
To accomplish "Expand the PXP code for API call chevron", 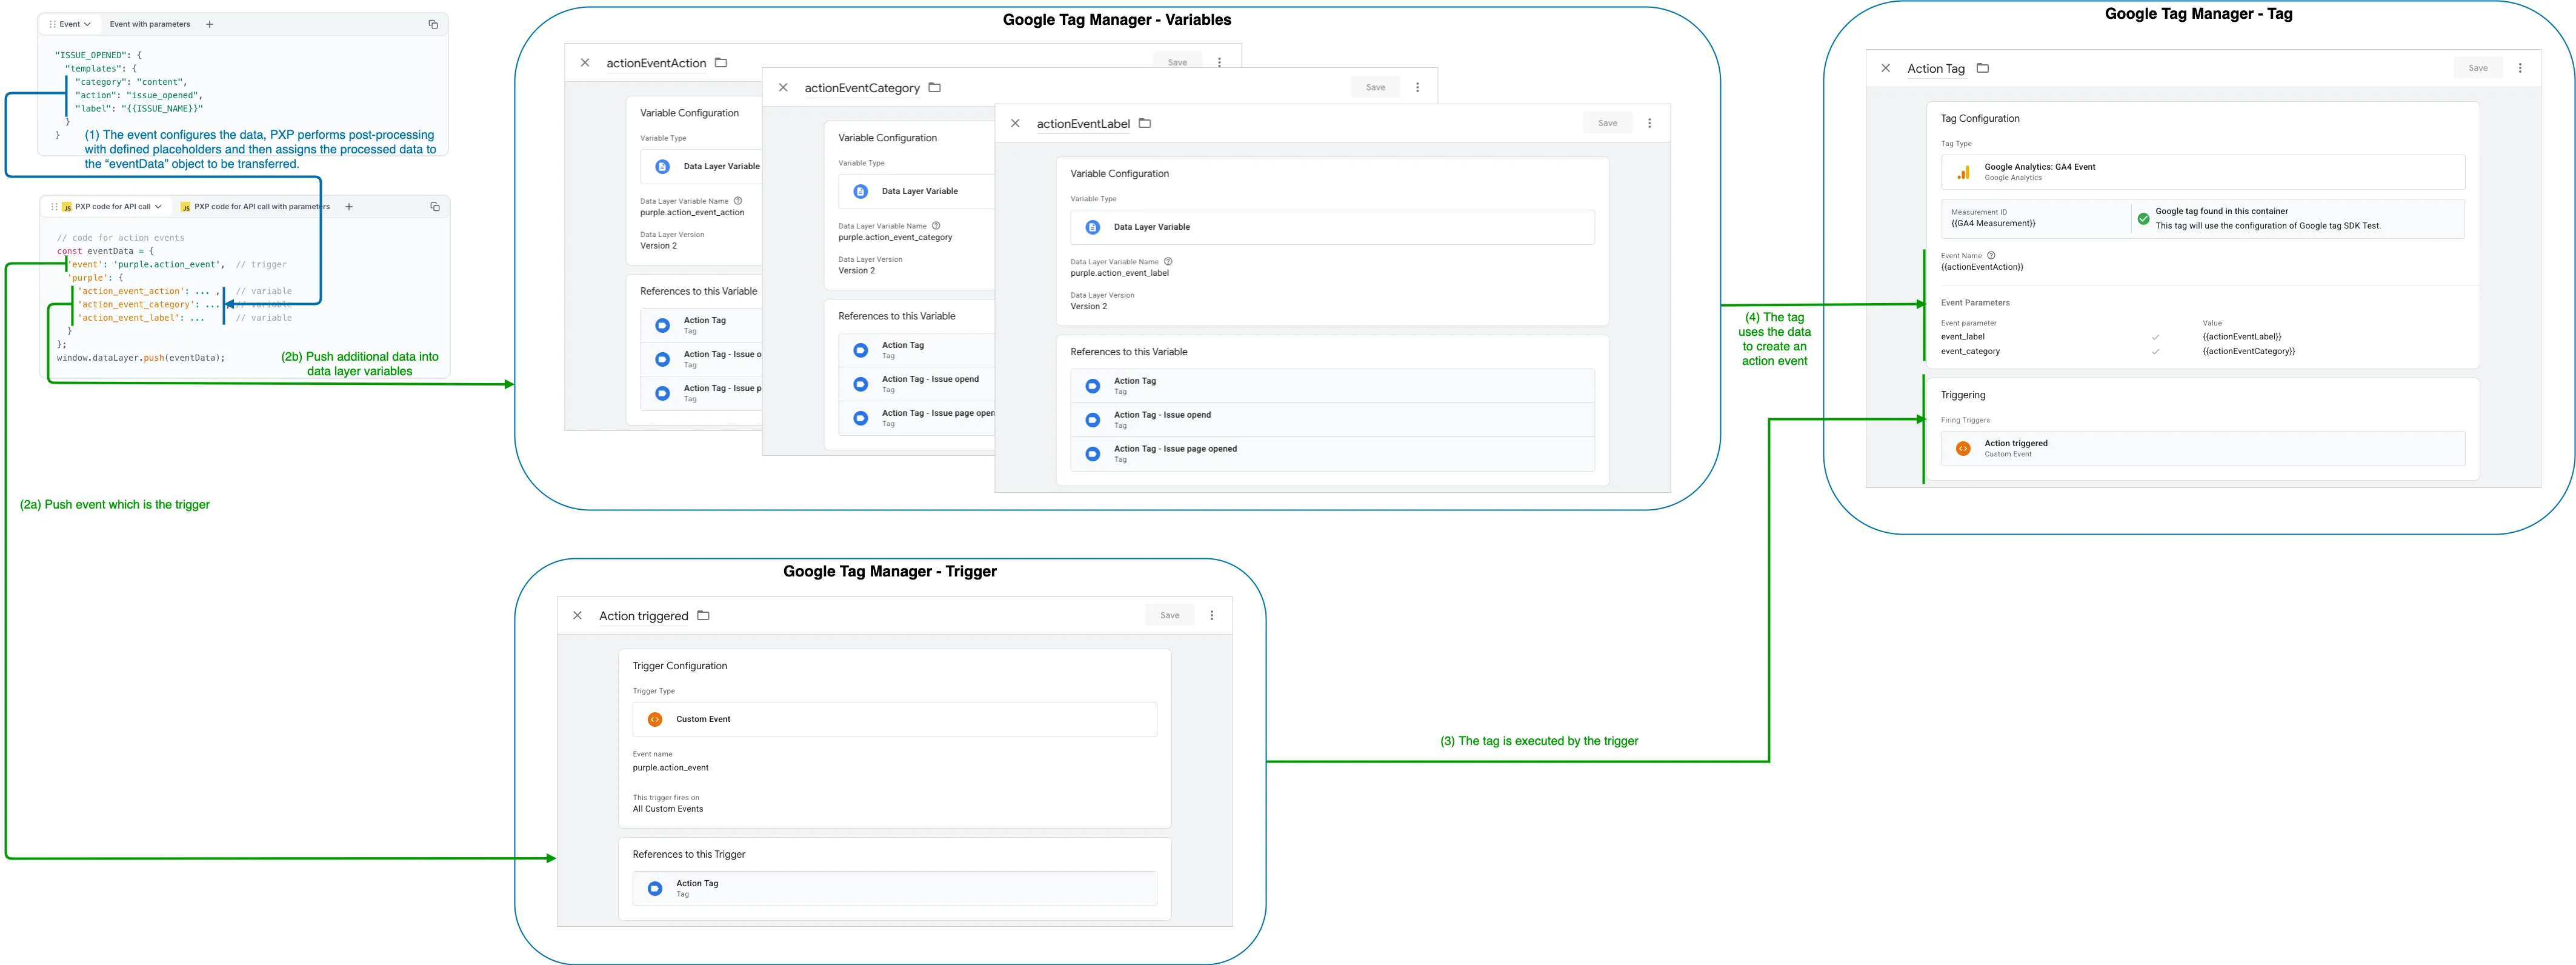I will [x=158, y=207].
